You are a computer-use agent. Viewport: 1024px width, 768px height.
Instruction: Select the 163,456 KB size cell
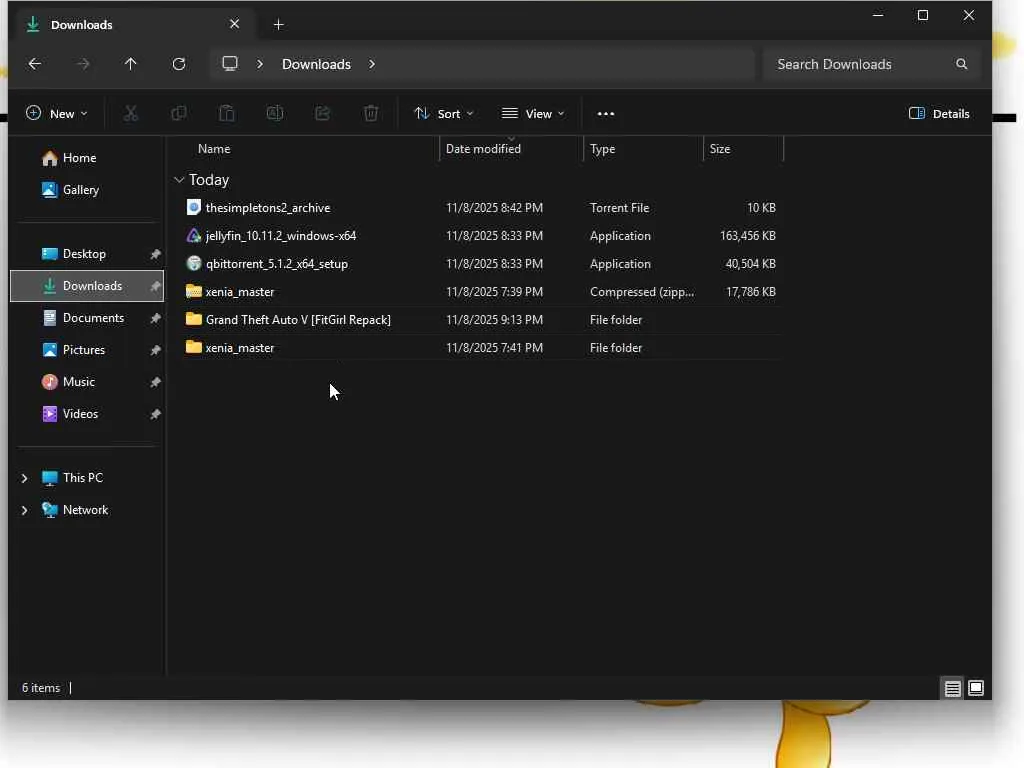[748, 236]
